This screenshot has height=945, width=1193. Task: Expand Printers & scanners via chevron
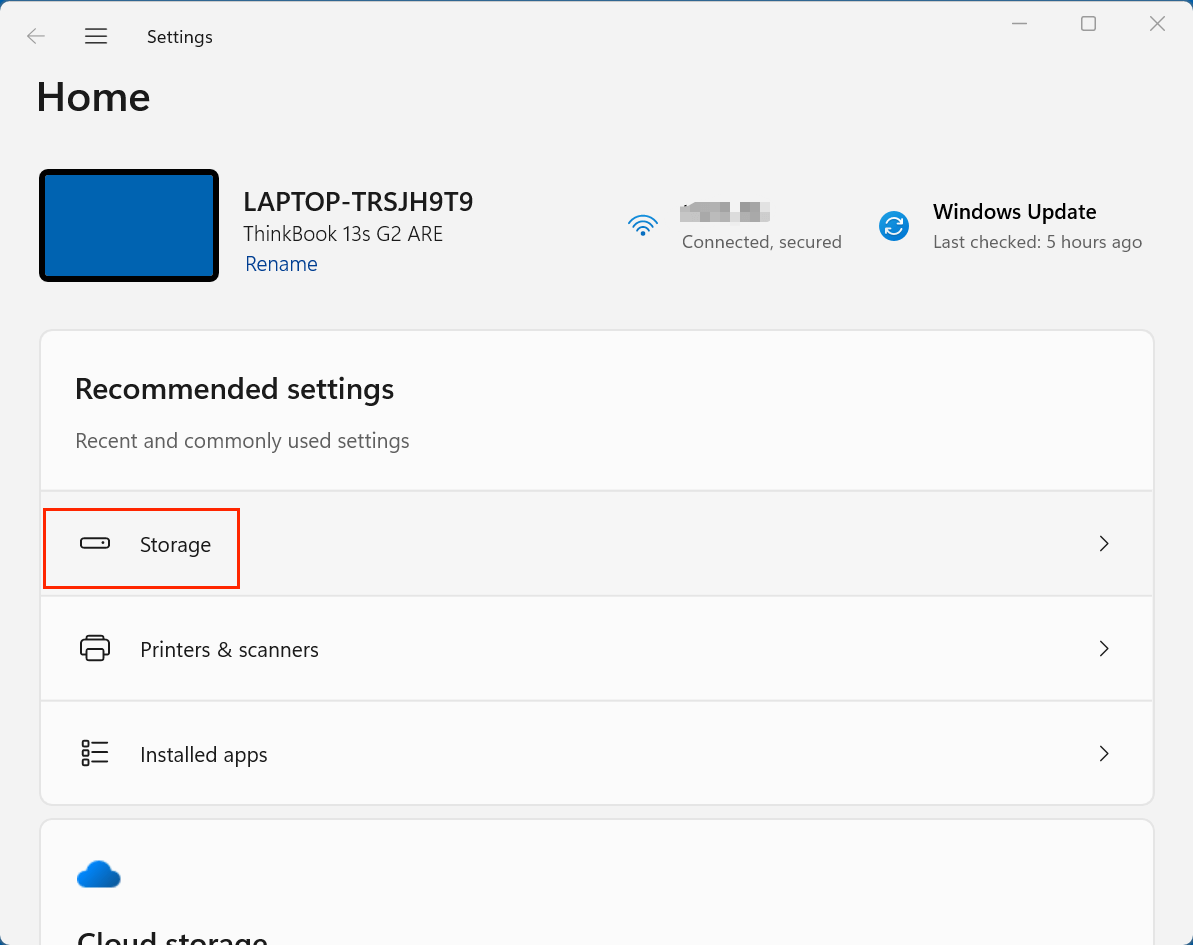pyautogui.click(x=1104, y=649)
